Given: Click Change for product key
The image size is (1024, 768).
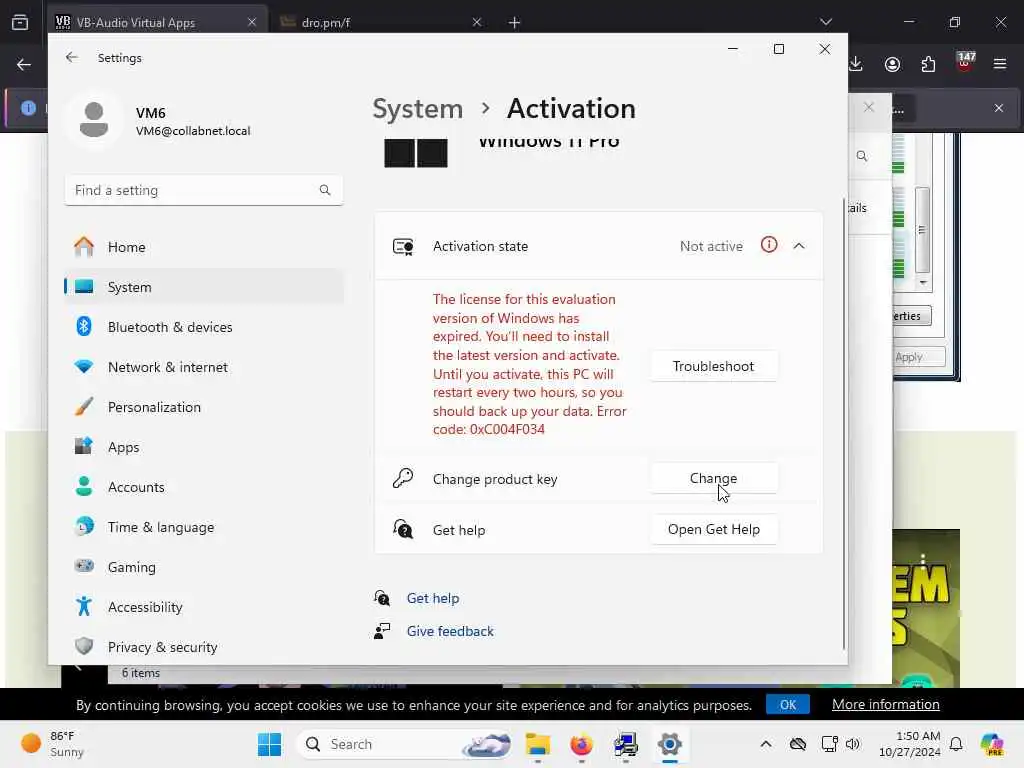Looking at the screenshot, I should [713, 478].
